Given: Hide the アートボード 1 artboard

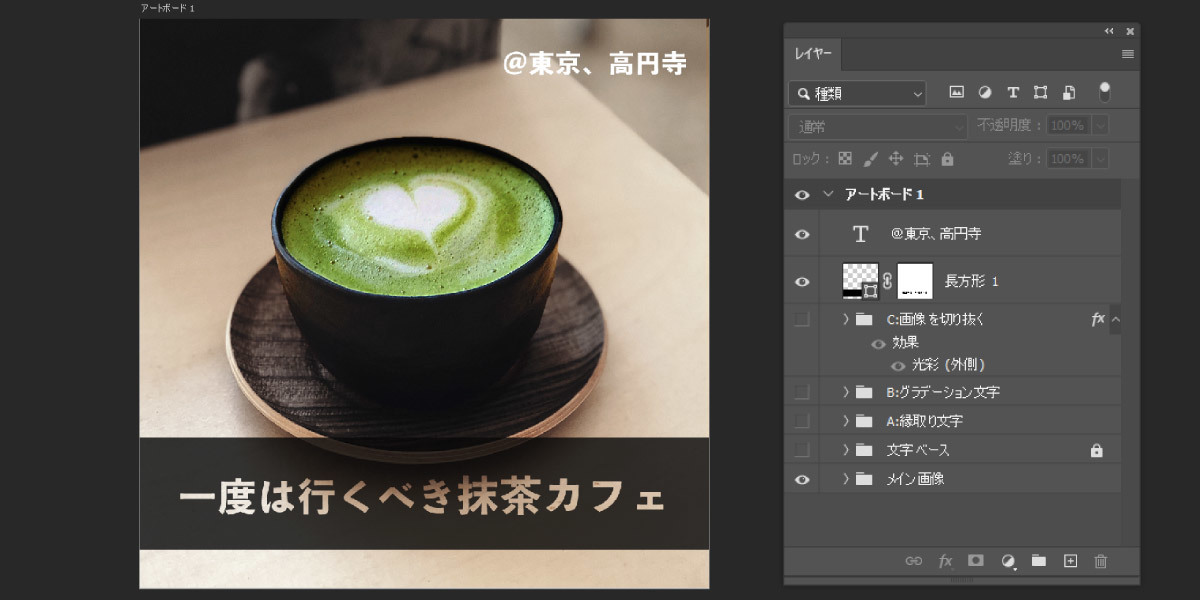Looking at the screenshot, I should pyautogui.click(x=802, y=195).
